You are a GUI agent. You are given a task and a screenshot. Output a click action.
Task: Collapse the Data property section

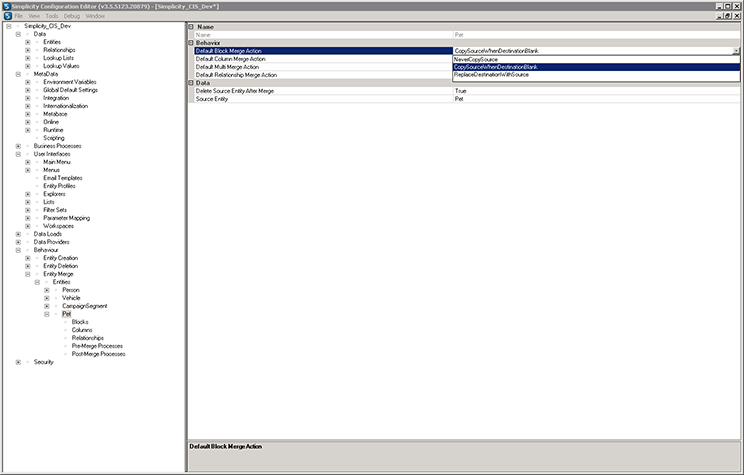(191, 83)
